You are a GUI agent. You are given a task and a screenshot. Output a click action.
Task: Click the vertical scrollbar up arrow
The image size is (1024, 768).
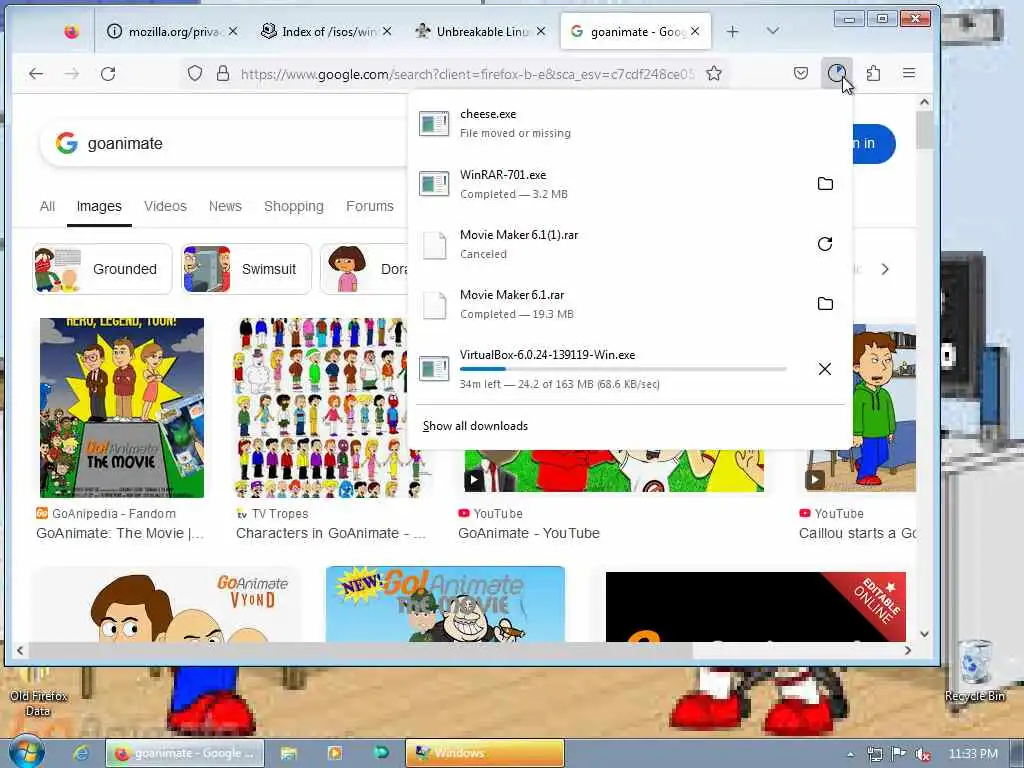[924, 102]
